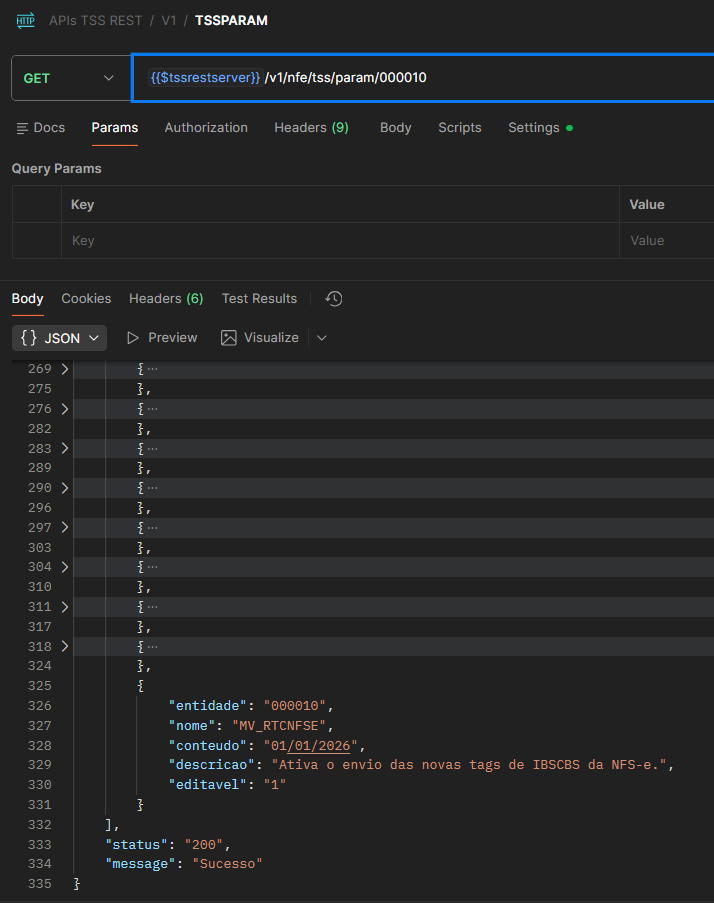Viewport: 714px width, 903px height.
Task: Open the response history clock icon
Action: pos(334,299)
